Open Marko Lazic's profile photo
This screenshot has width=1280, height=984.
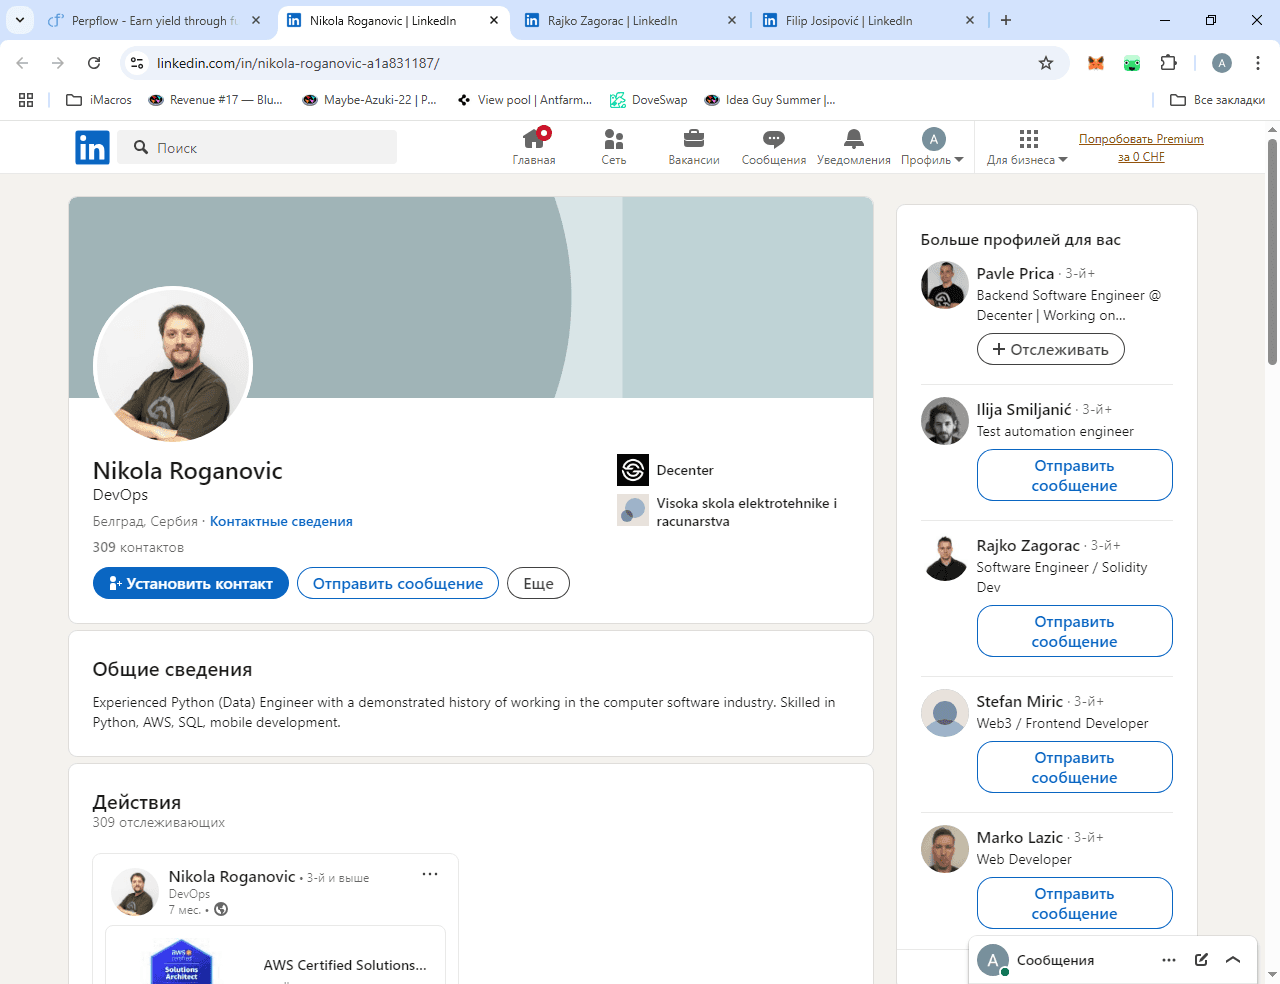[945, 849]
